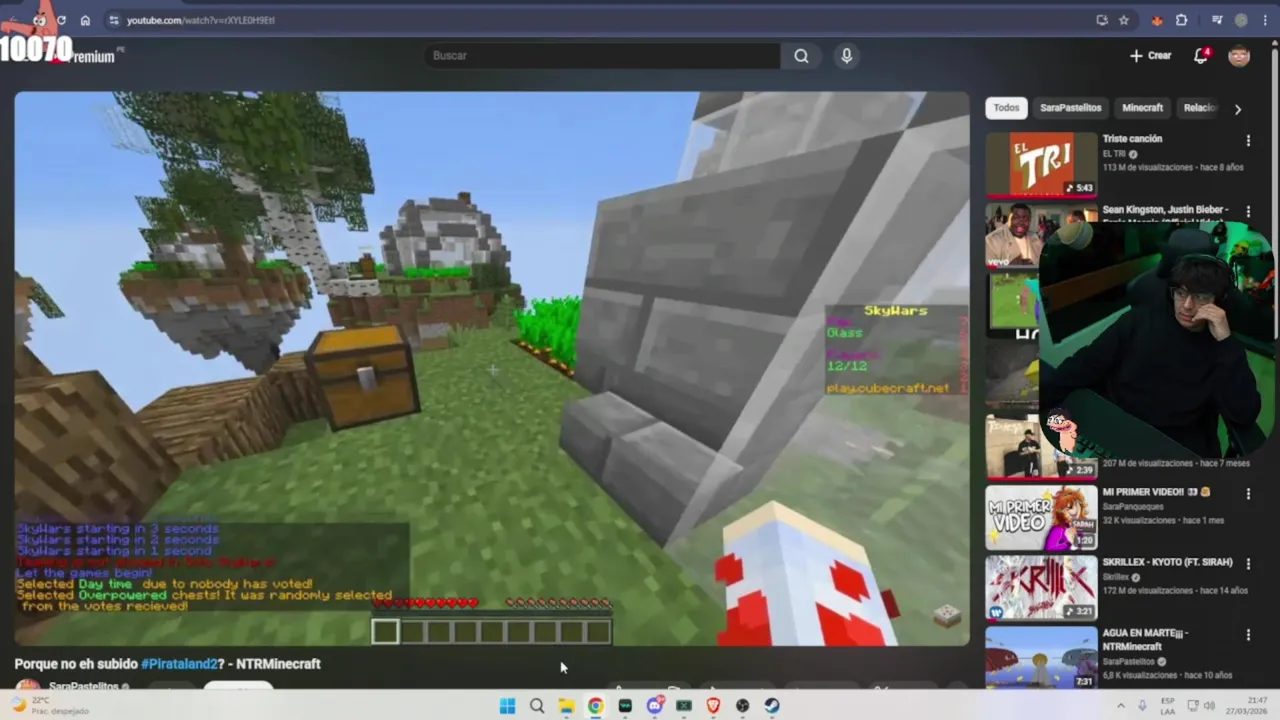This screenshot has height=720, width=1280.
Task: Open the ESP LAA language switcher
Action: pyautogui.click(x=1168, y=706)
